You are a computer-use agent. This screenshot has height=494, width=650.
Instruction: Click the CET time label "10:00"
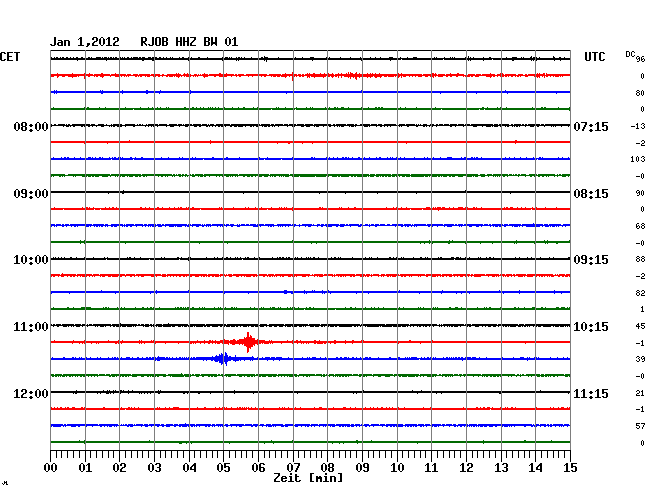(x=31, y=260)
